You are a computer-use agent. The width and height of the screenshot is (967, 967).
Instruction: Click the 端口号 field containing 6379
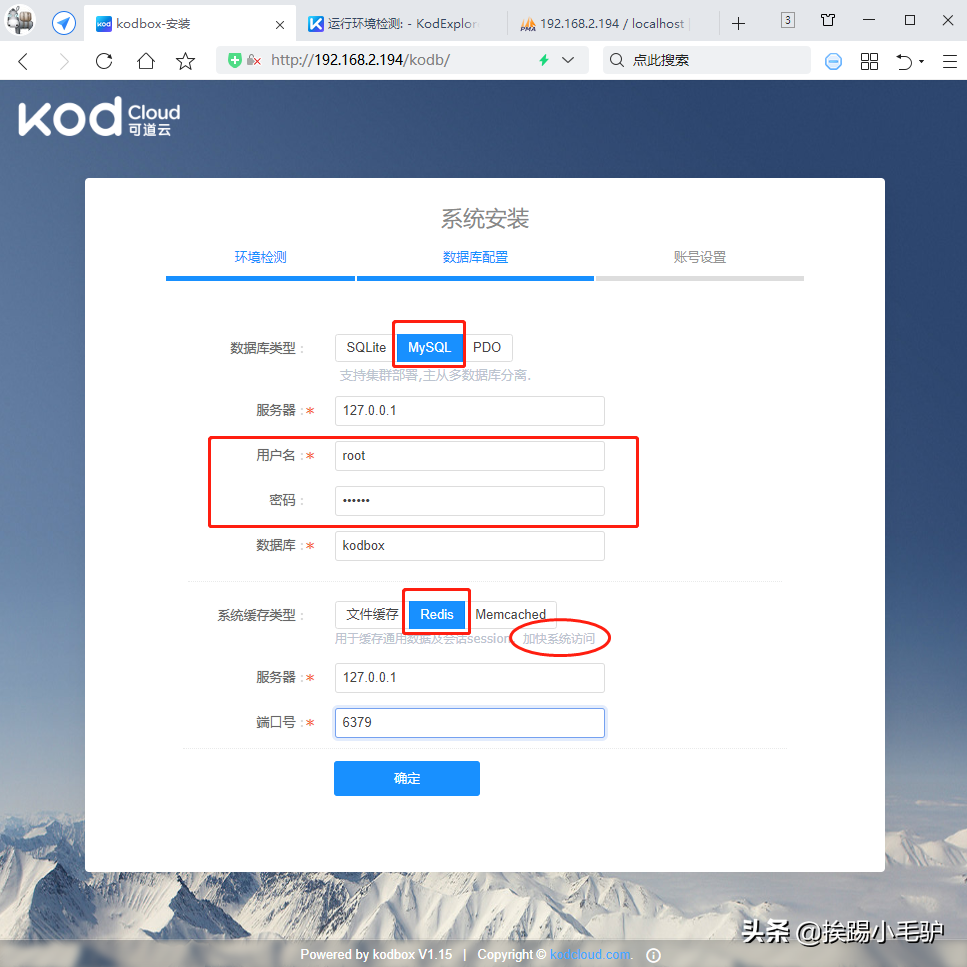coord(469,723)
